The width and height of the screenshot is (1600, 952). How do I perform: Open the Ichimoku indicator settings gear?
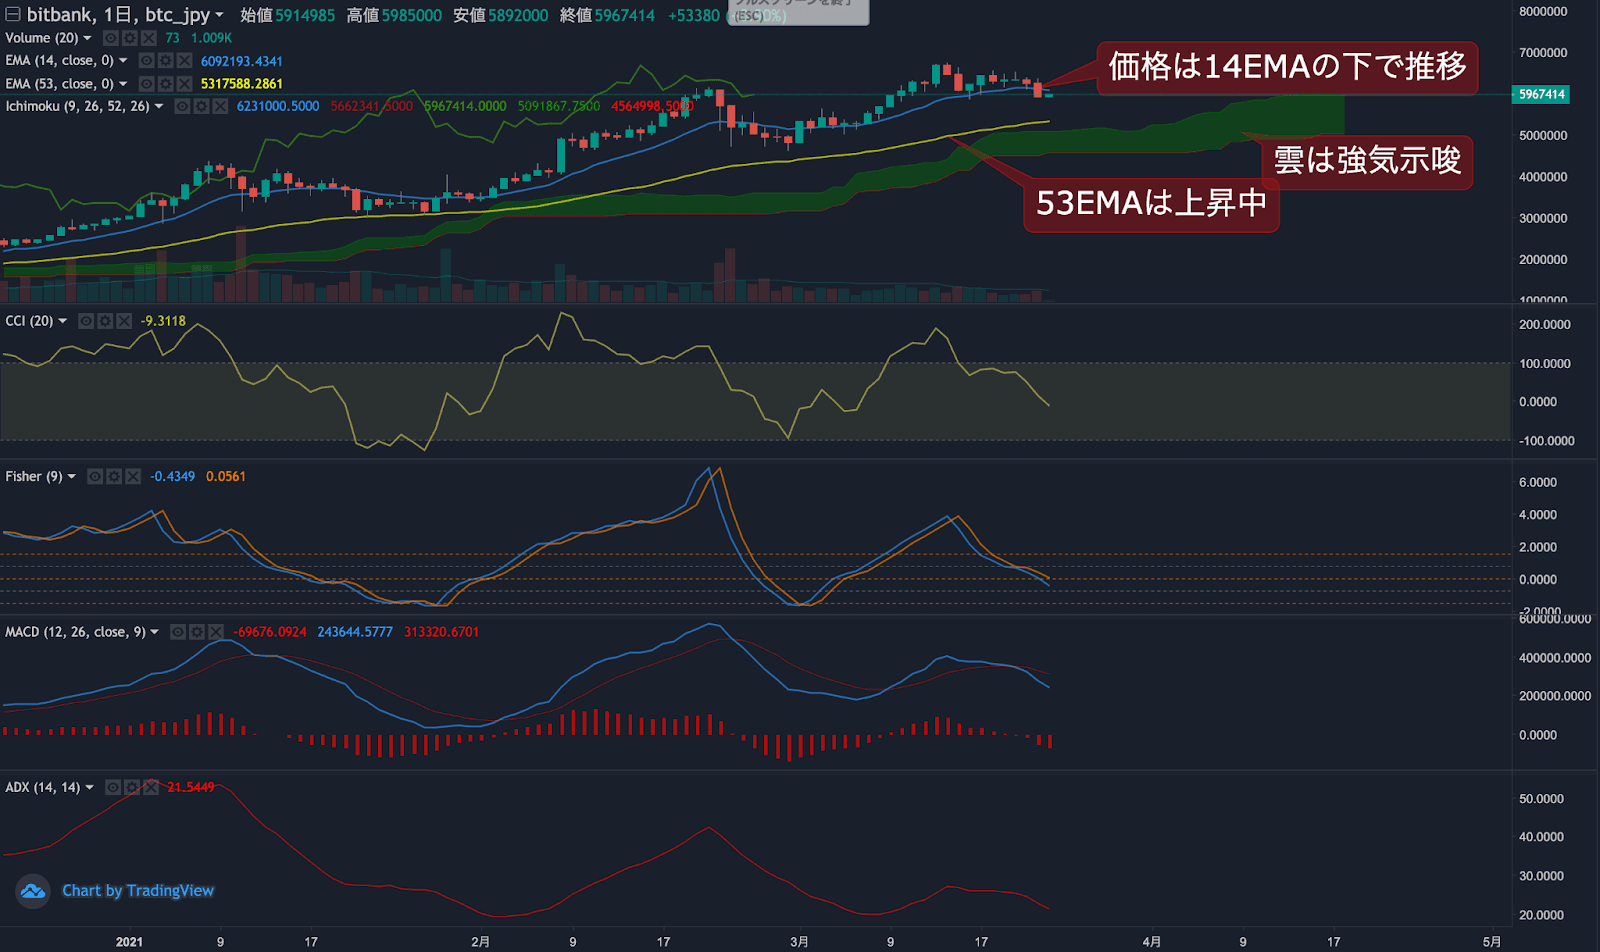[x=200, y=106]
